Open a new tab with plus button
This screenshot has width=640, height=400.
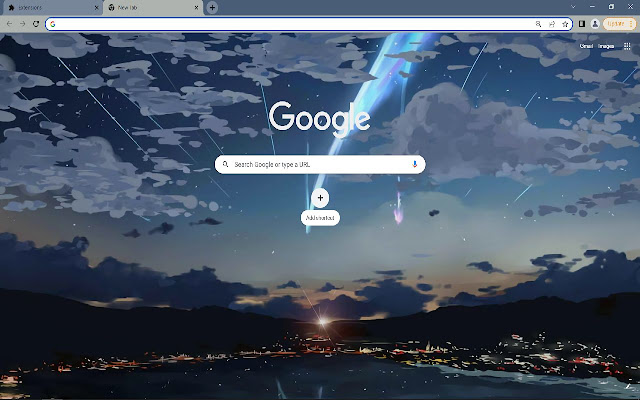point(212,7)
